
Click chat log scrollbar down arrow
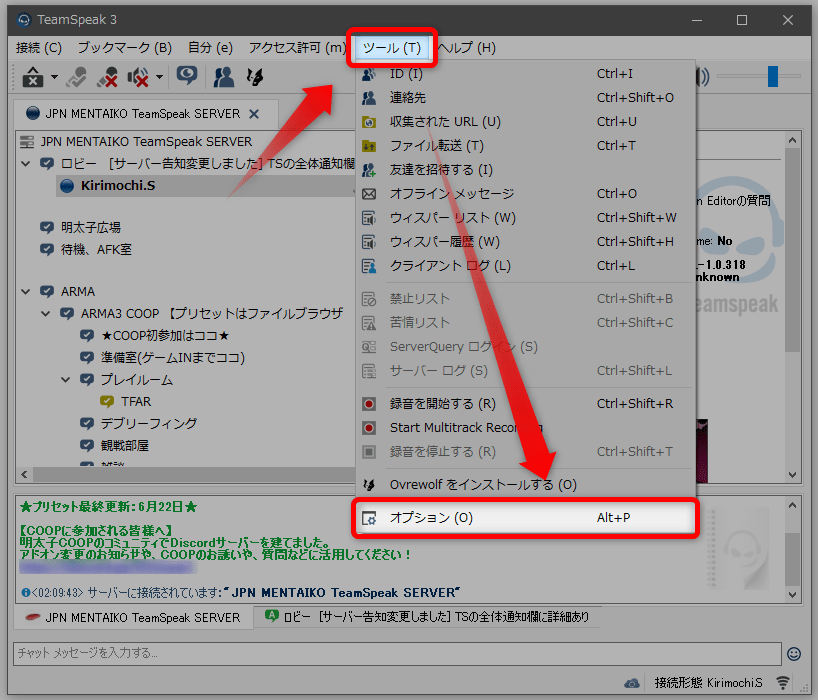(x=792, y=595)
